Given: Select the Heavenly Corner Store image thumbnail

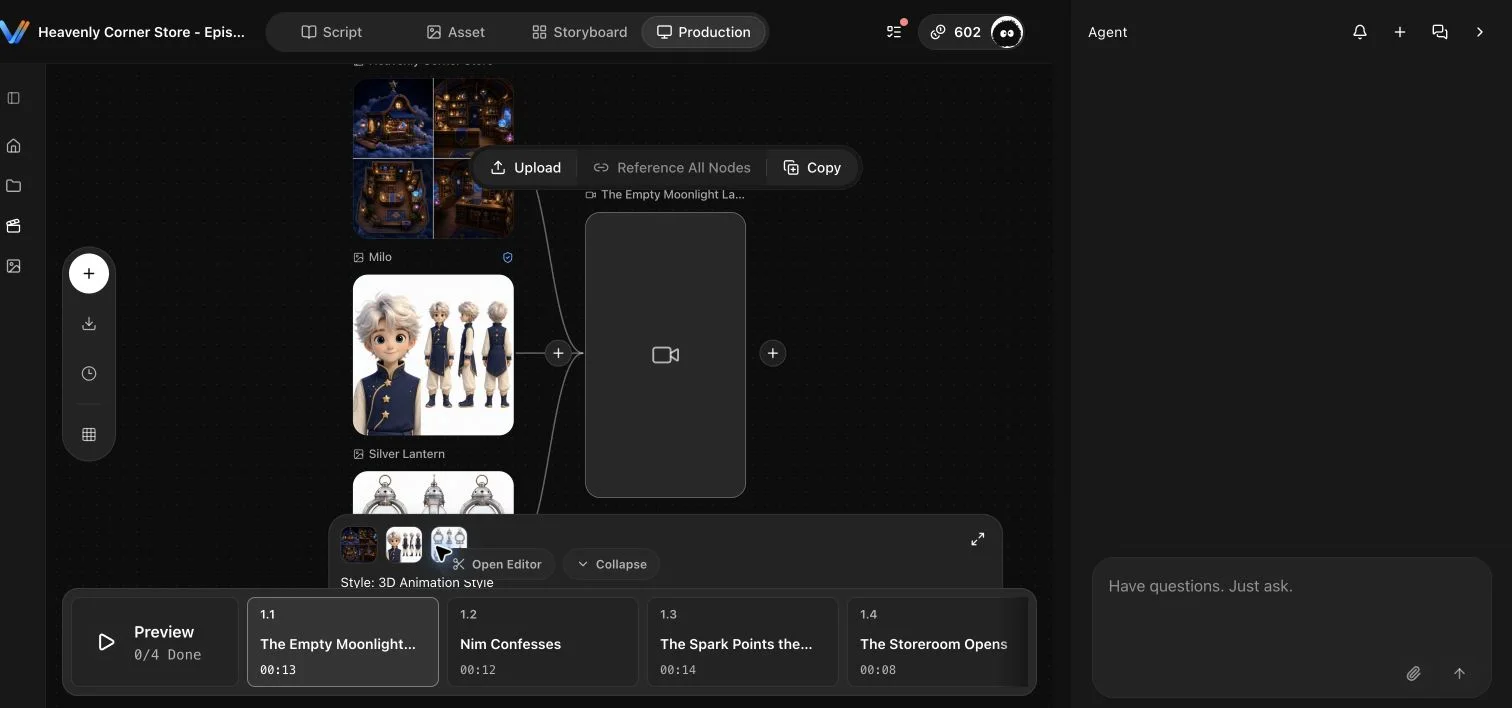Looking at the screenshot, I should pyautogui.click(x=433, y=158).
